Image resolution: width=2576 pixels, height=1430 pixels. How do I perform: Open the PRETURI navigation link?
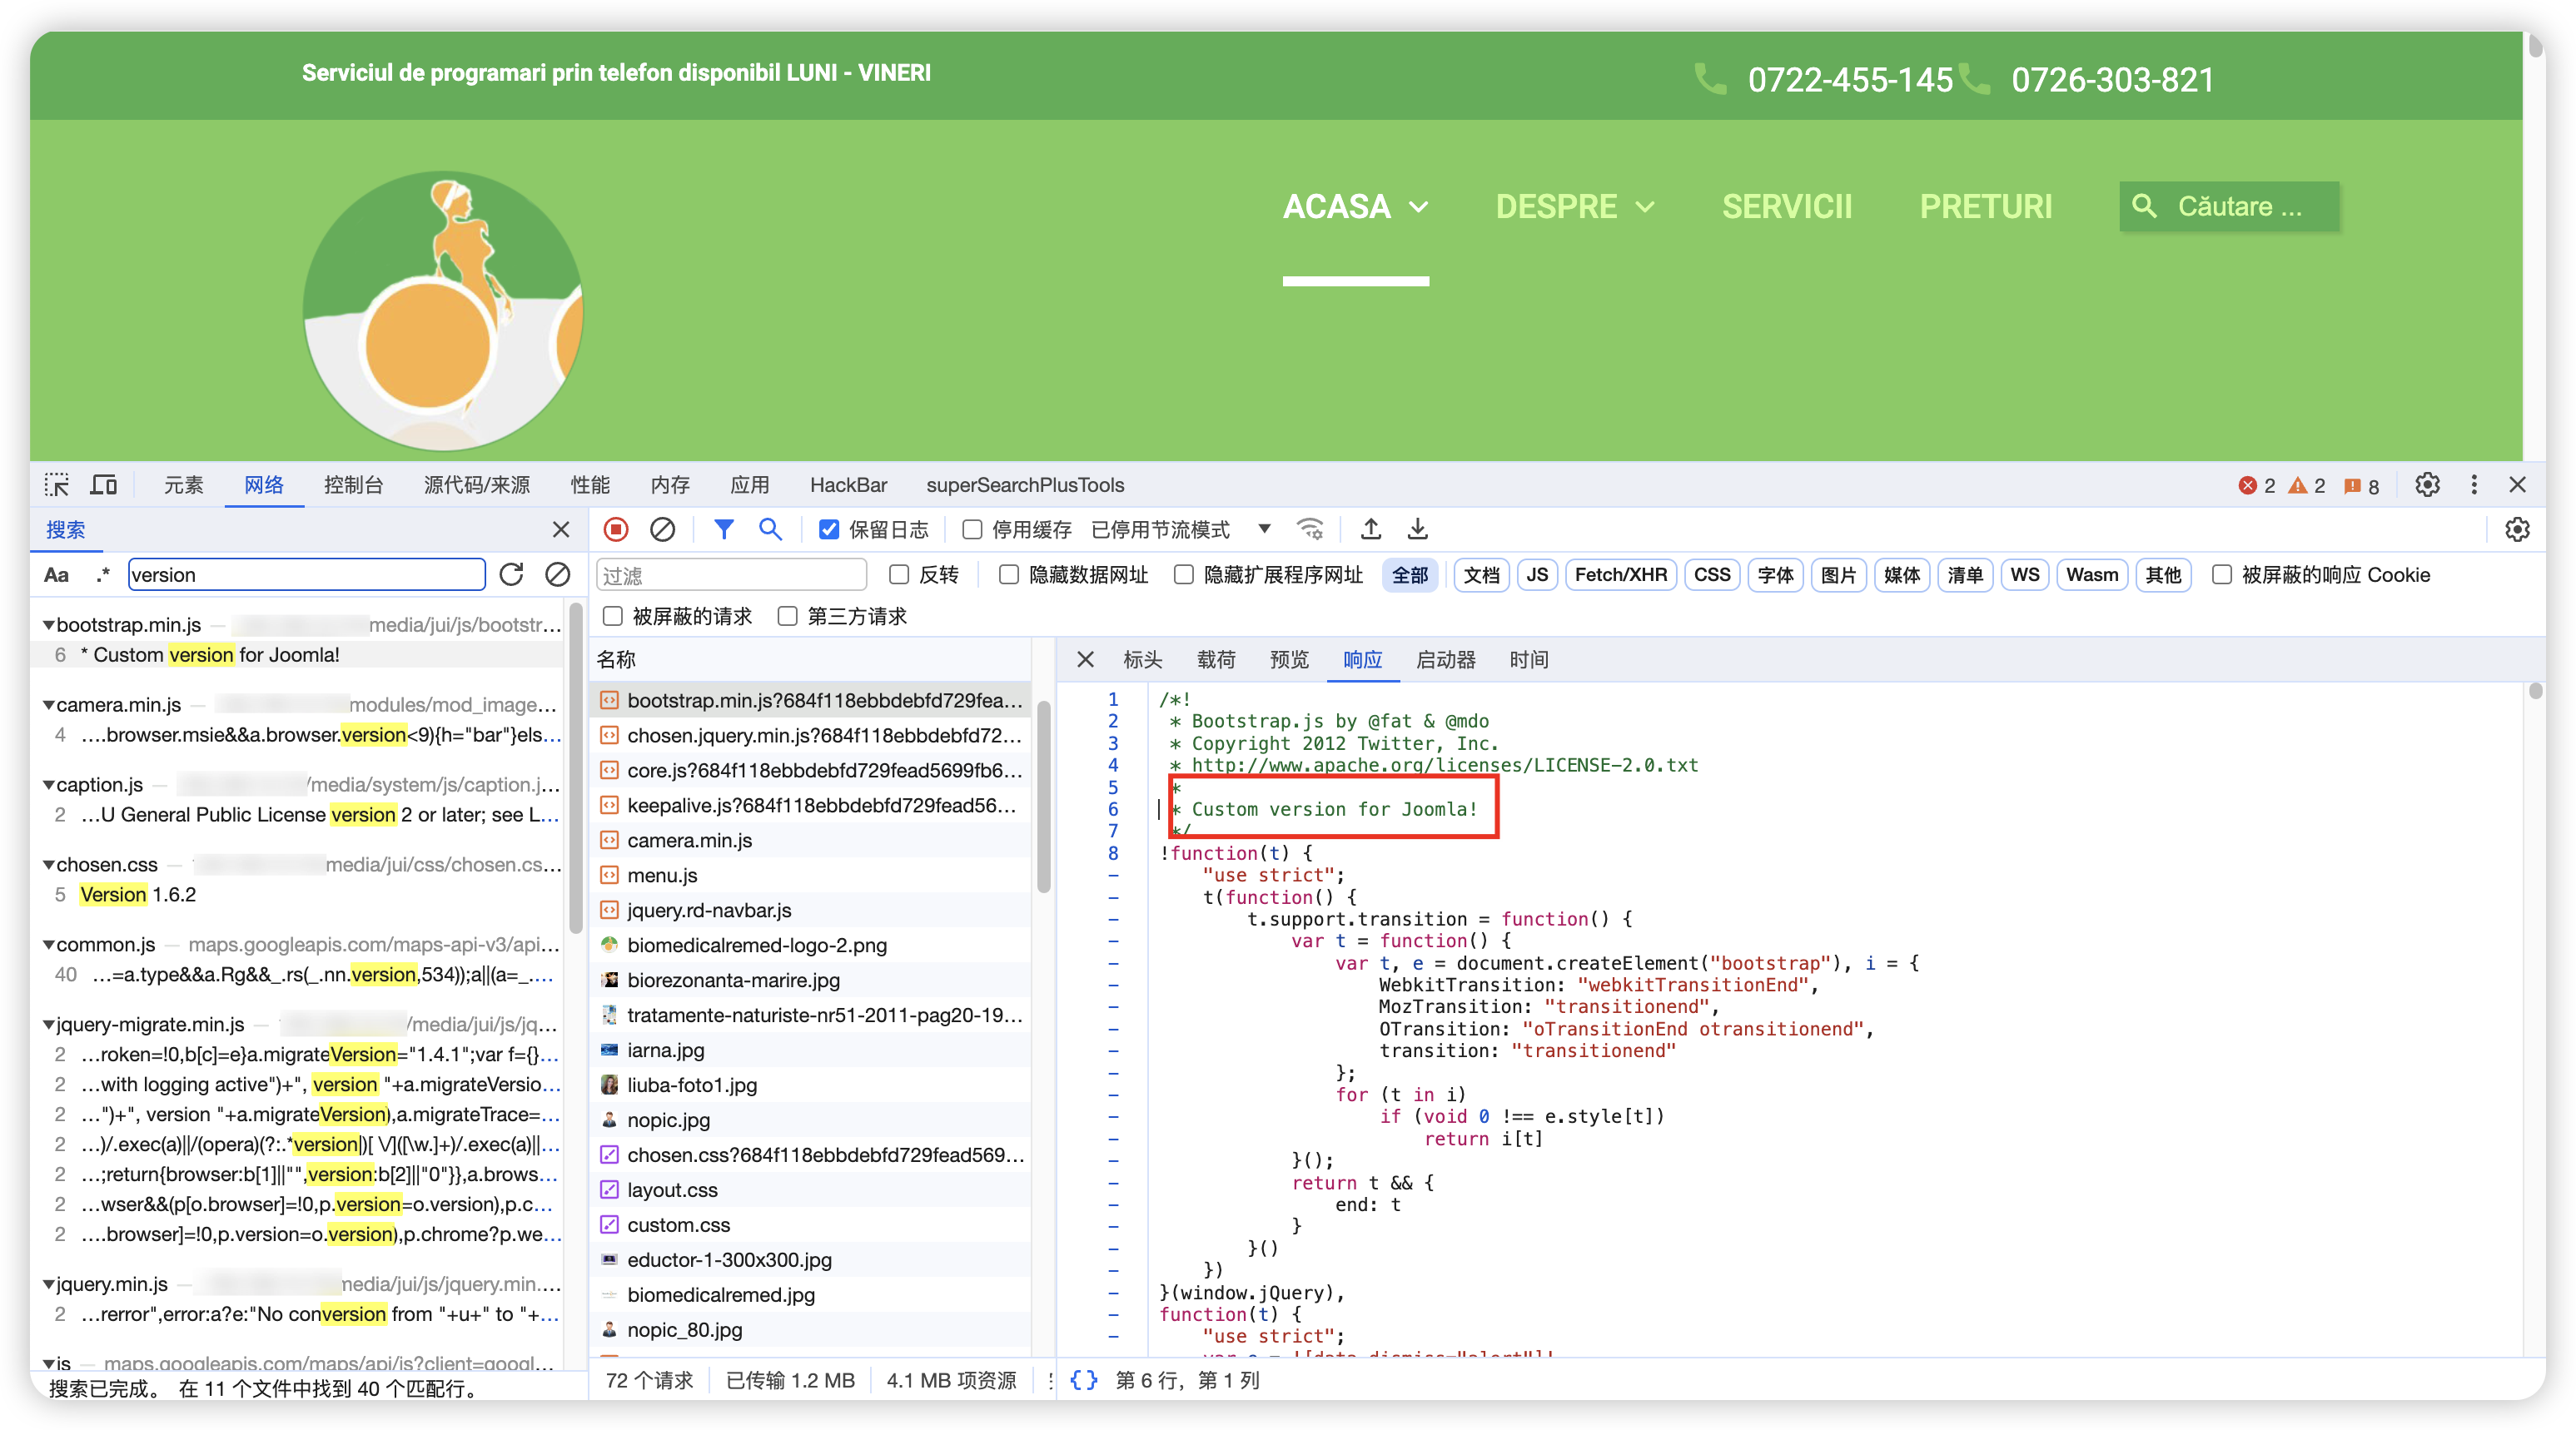(x=1986, y=207)
